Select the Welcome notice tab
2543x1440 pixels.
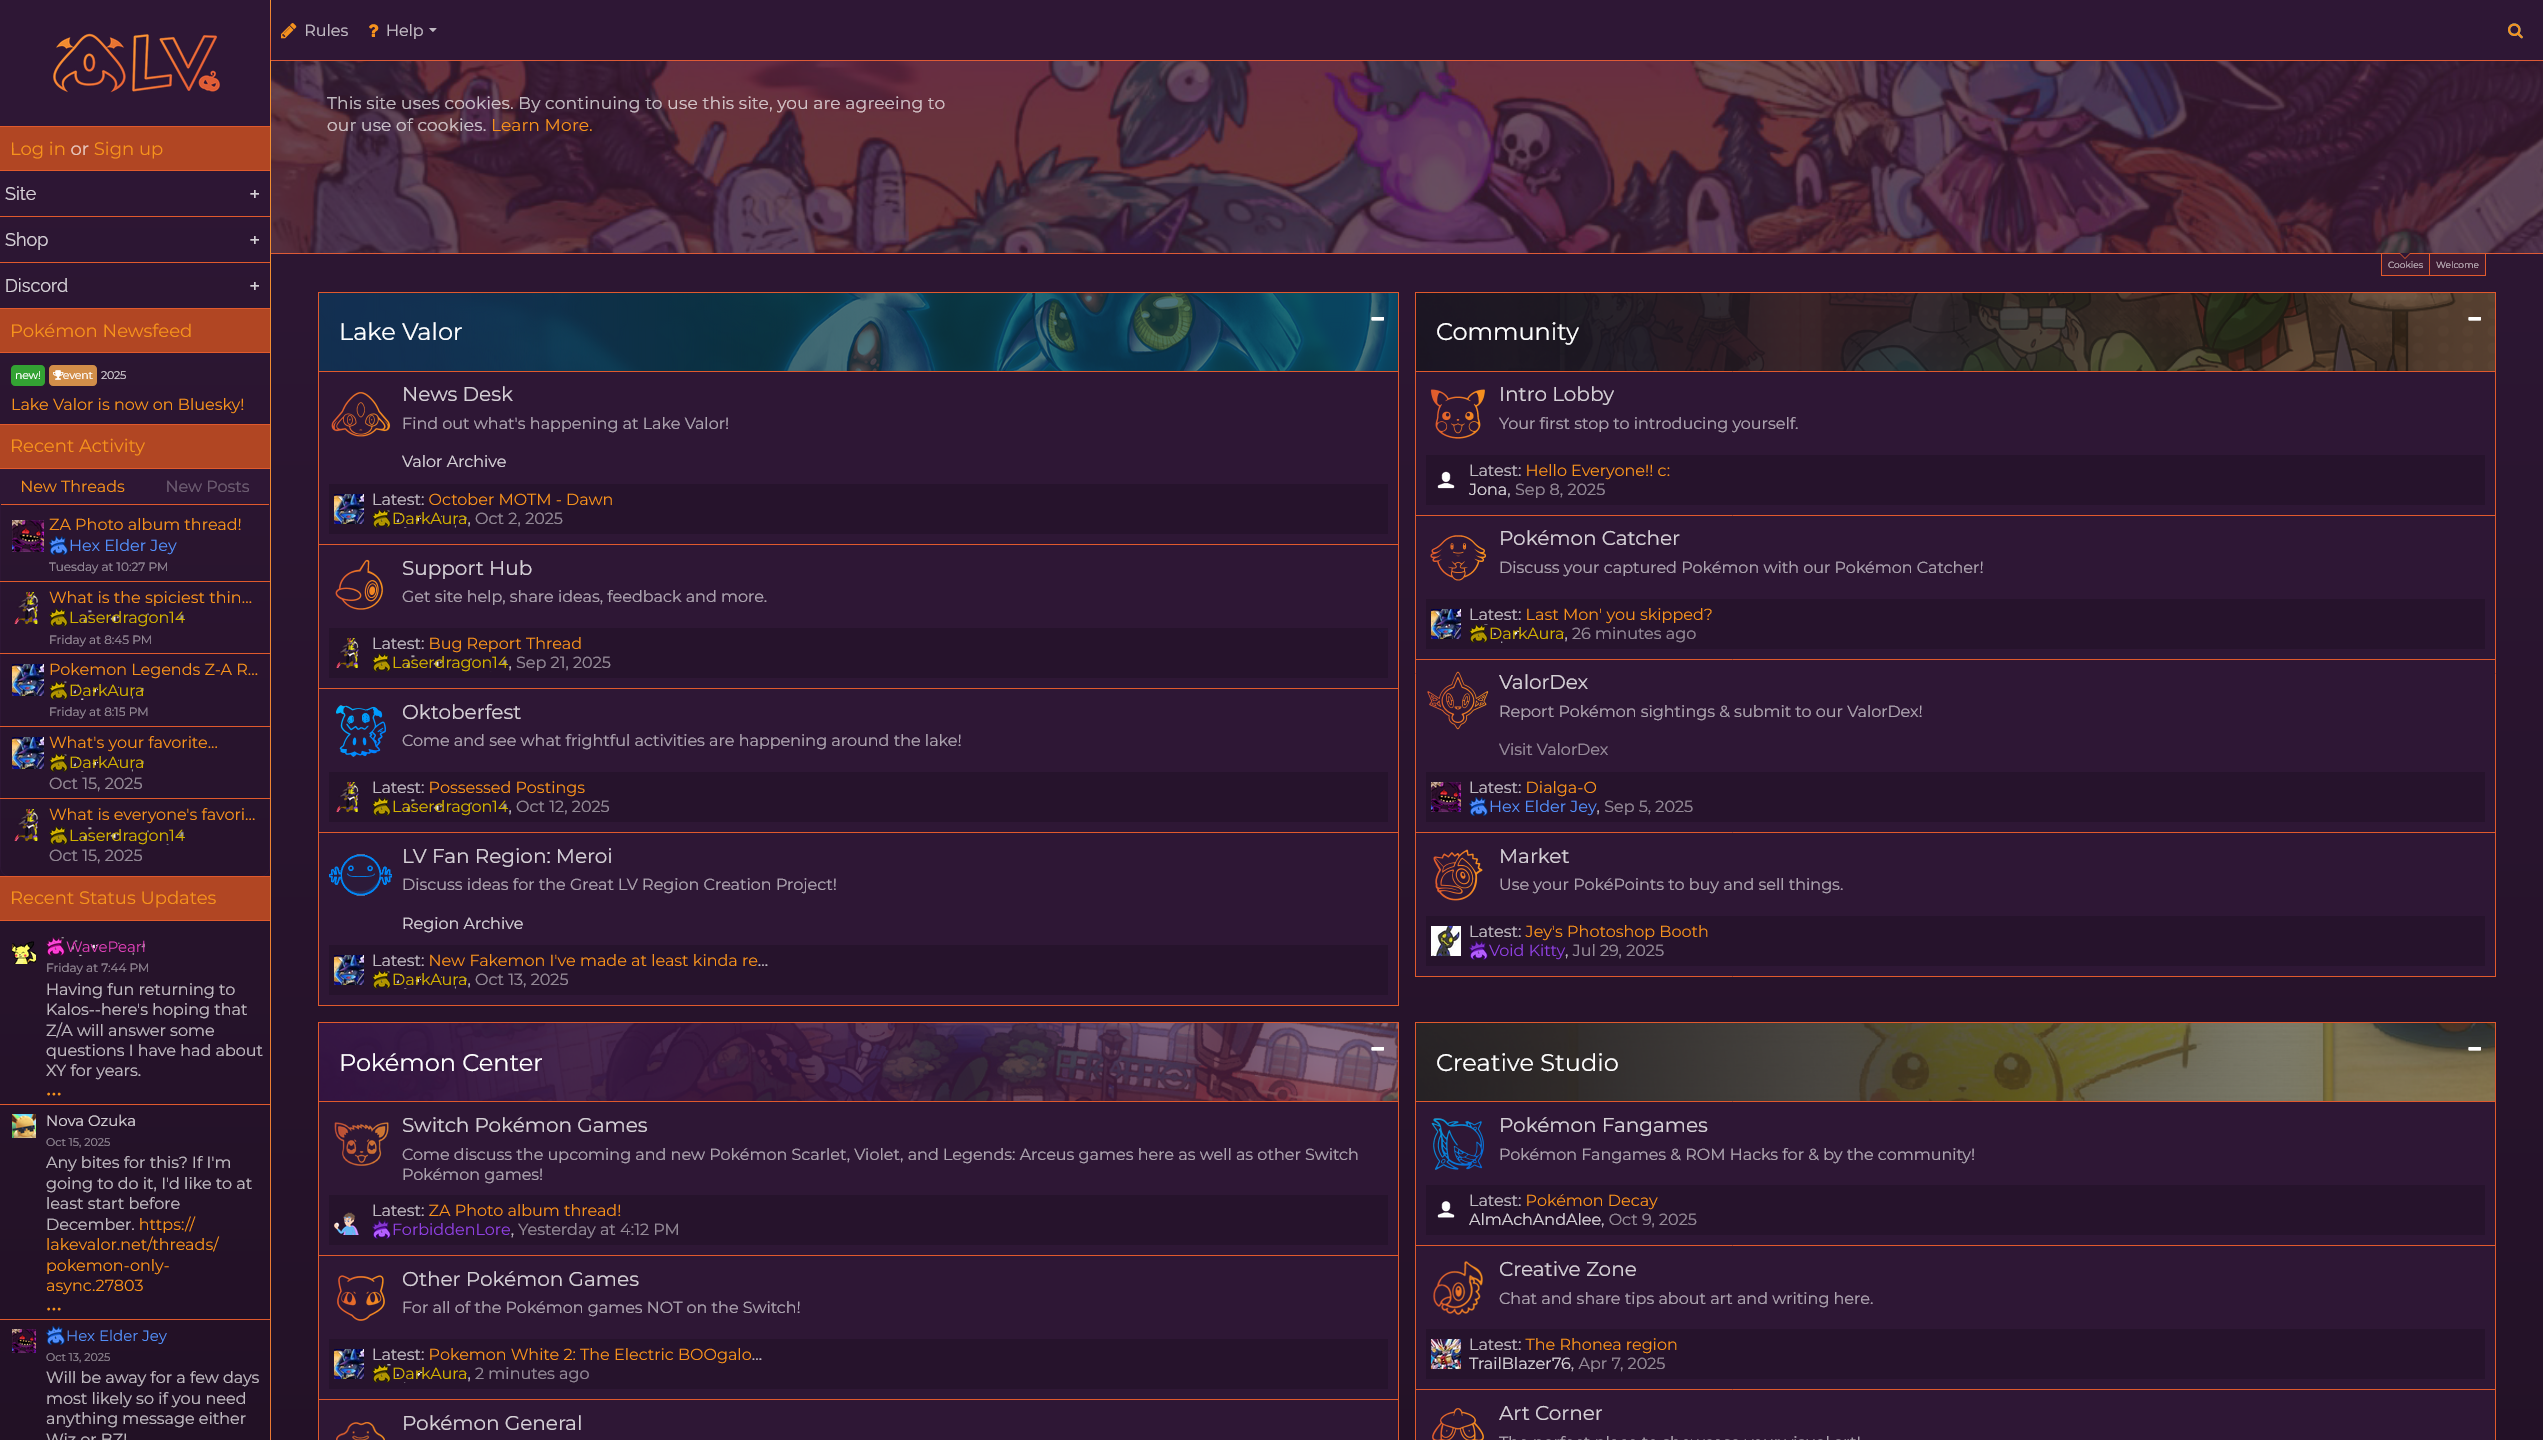2457,265
